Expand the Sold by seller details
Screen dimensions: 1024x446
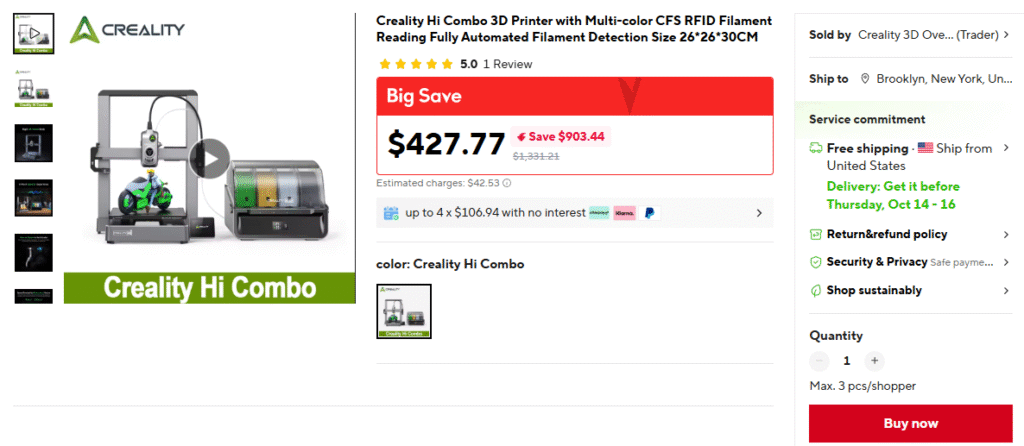pyautogui.click(x=1006, y=35)
